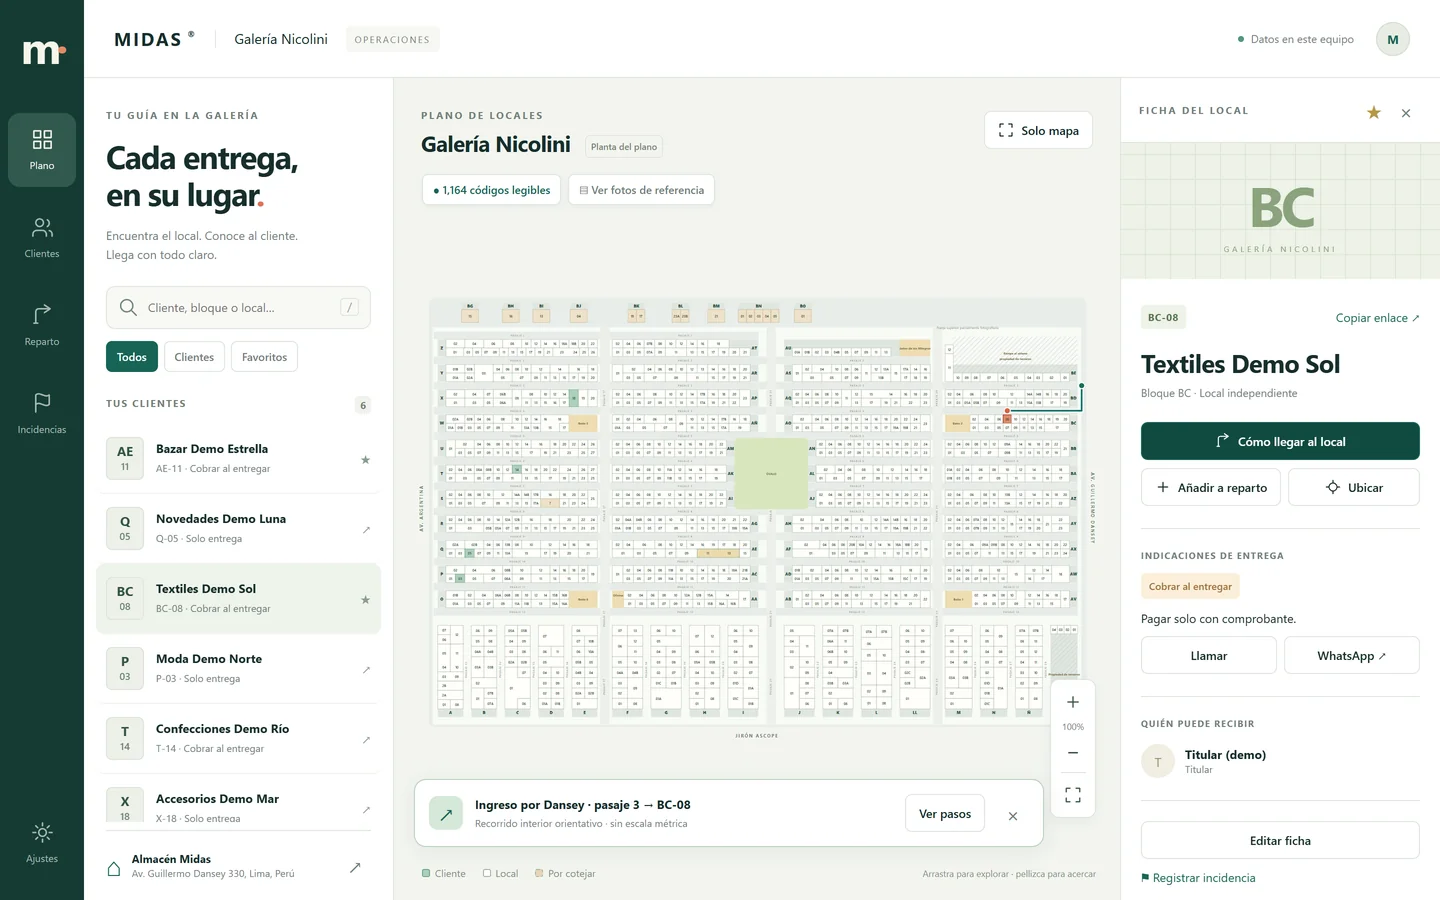Open arrow icon for Novedades Demo Luna
This screenshot has height=900, width=1440.
pyautogui.click(x=366, y=530)
